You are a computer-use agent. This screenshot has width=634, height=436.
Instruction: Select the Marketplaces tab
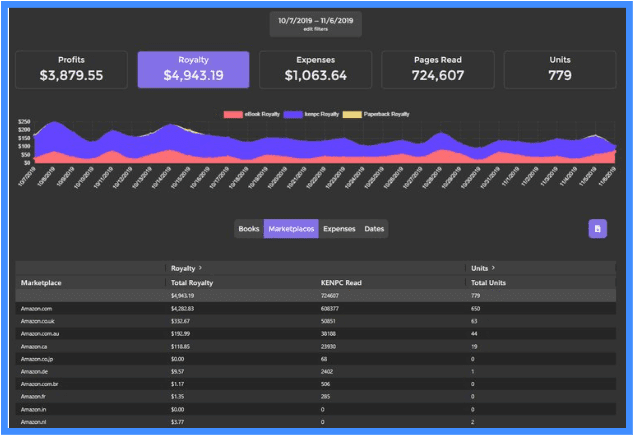point(291,229)
